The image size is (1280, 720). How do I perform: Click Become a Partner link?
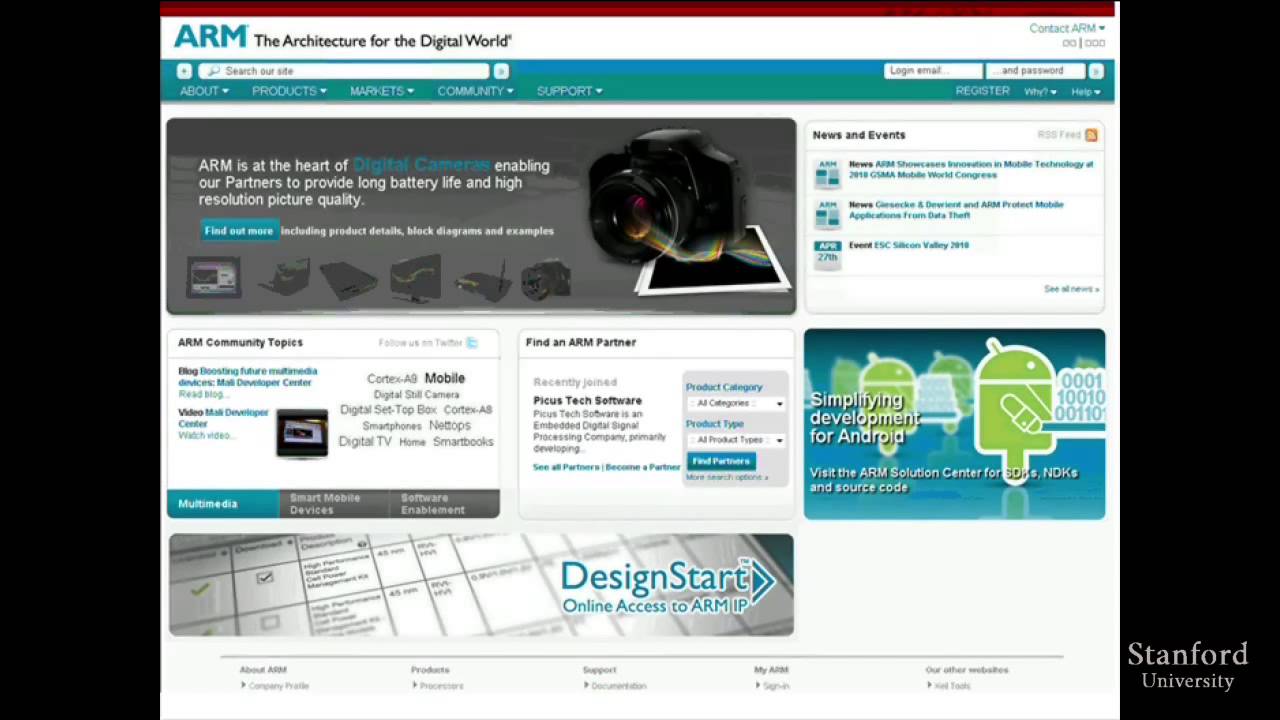(642, 467)
